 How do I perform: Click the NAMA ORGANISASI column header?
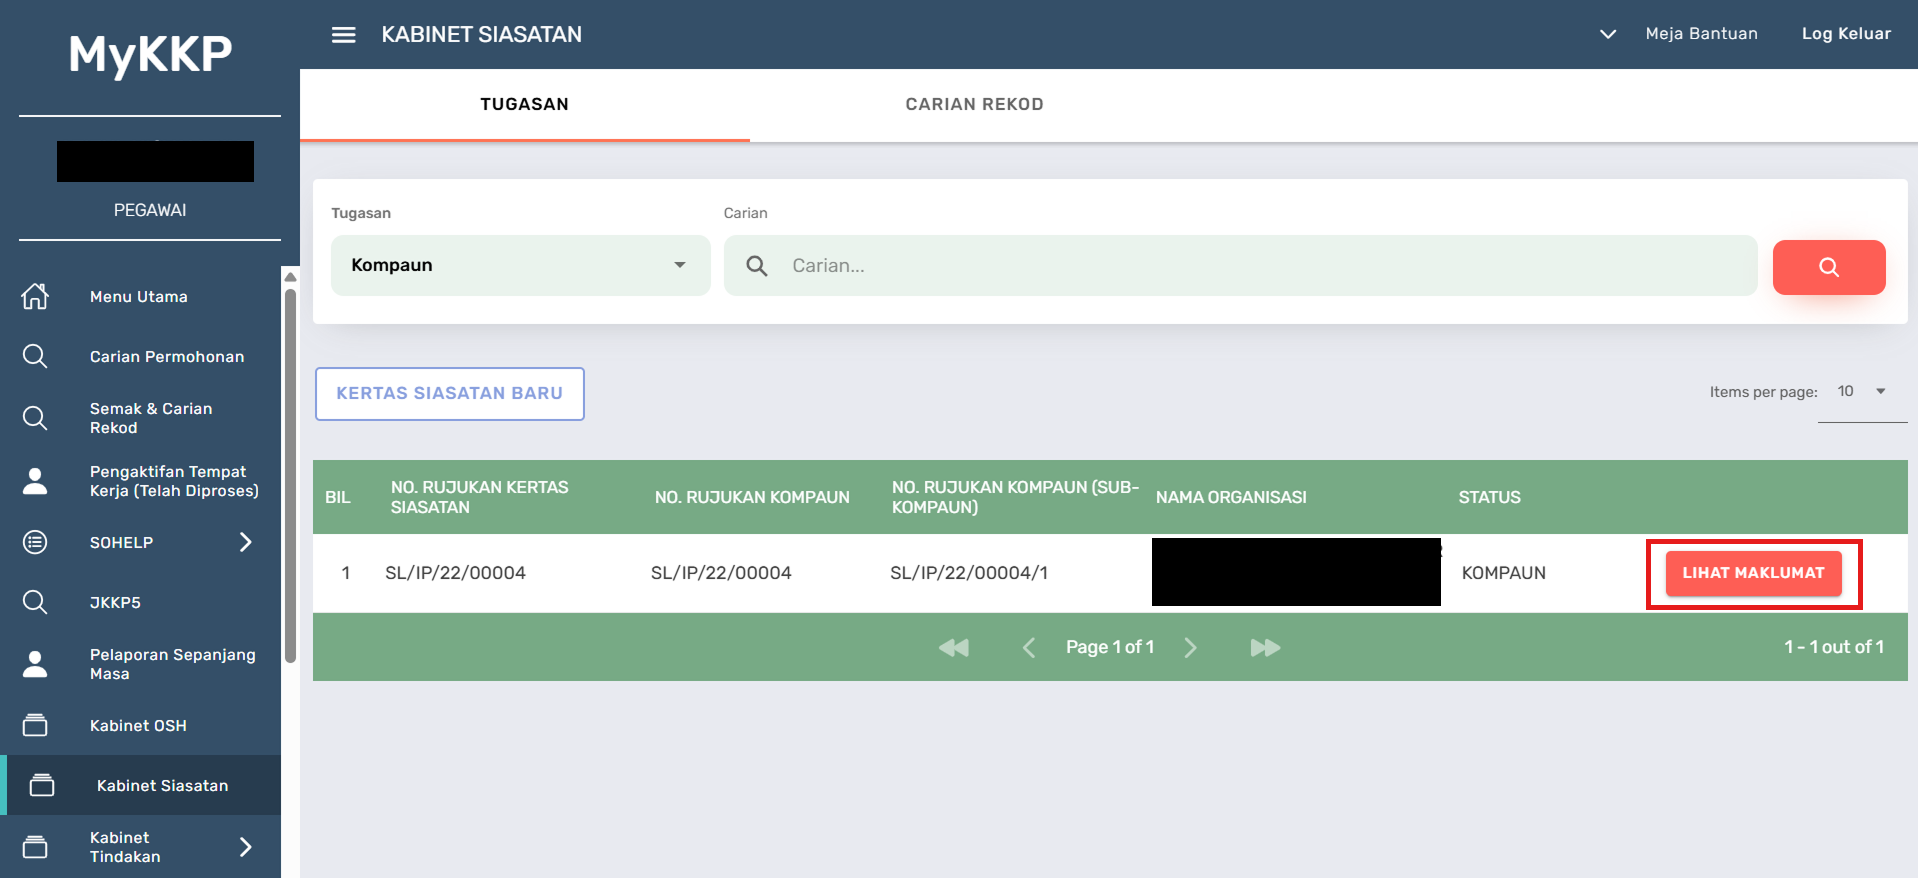1231,498
